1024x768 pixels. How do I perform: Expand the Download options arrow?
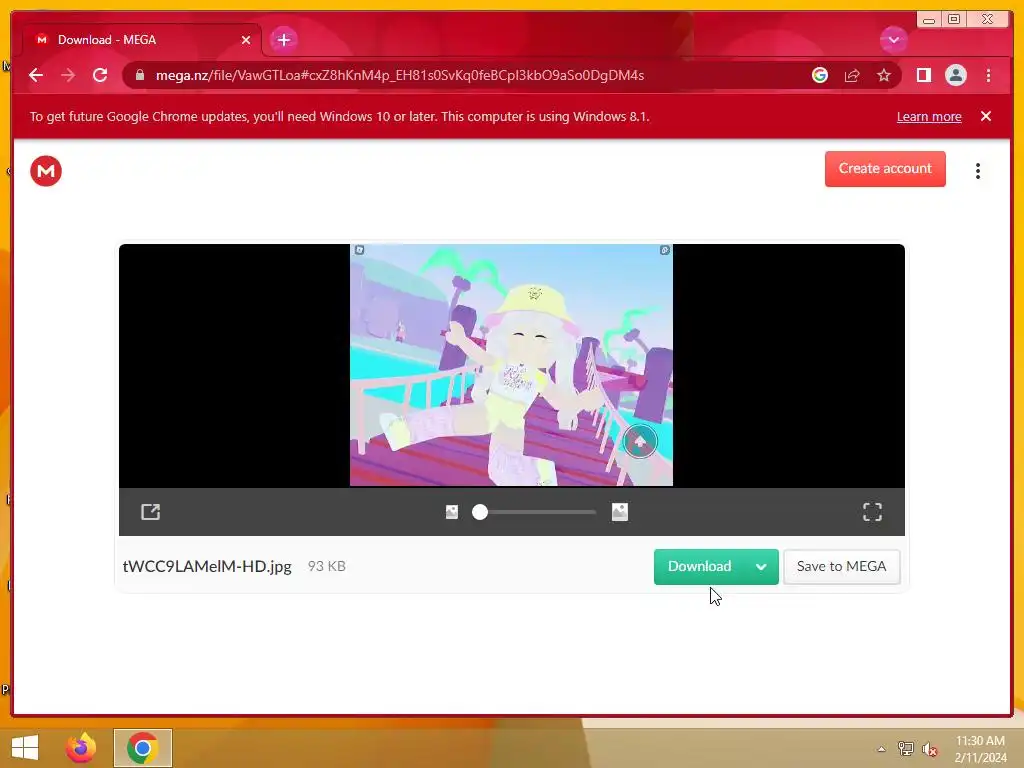[761, 567]
